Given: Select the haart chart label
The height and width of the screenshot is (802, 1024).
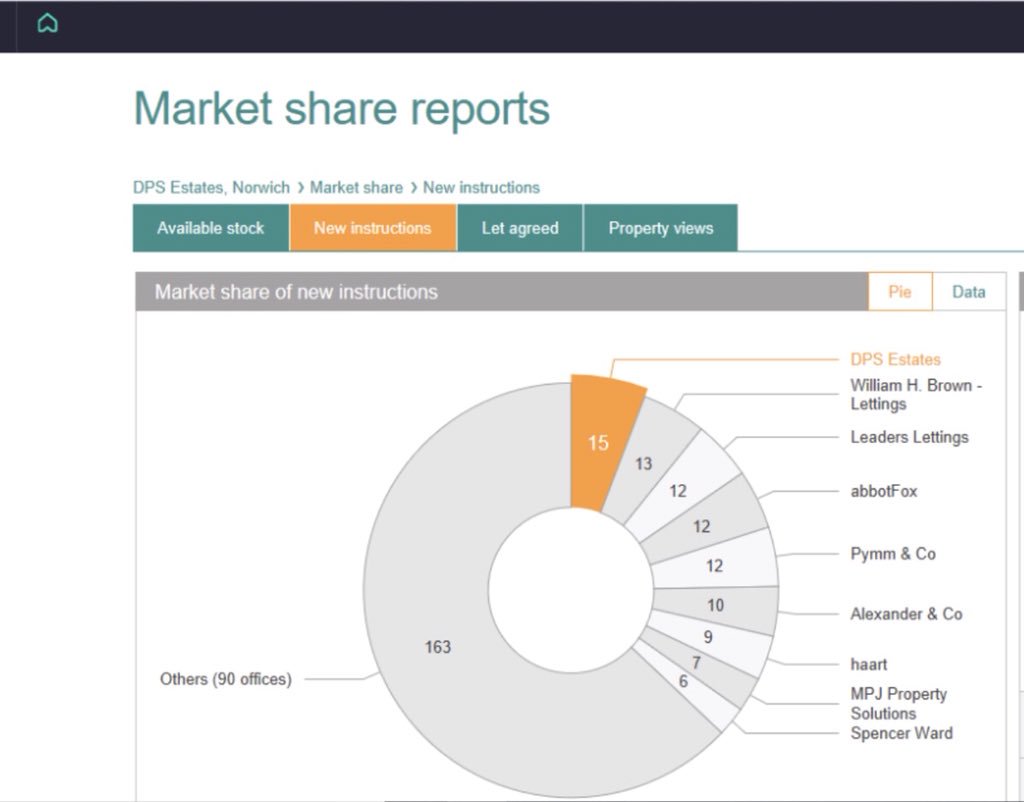Looking at the screenshot, I should [x=869, y=664].
